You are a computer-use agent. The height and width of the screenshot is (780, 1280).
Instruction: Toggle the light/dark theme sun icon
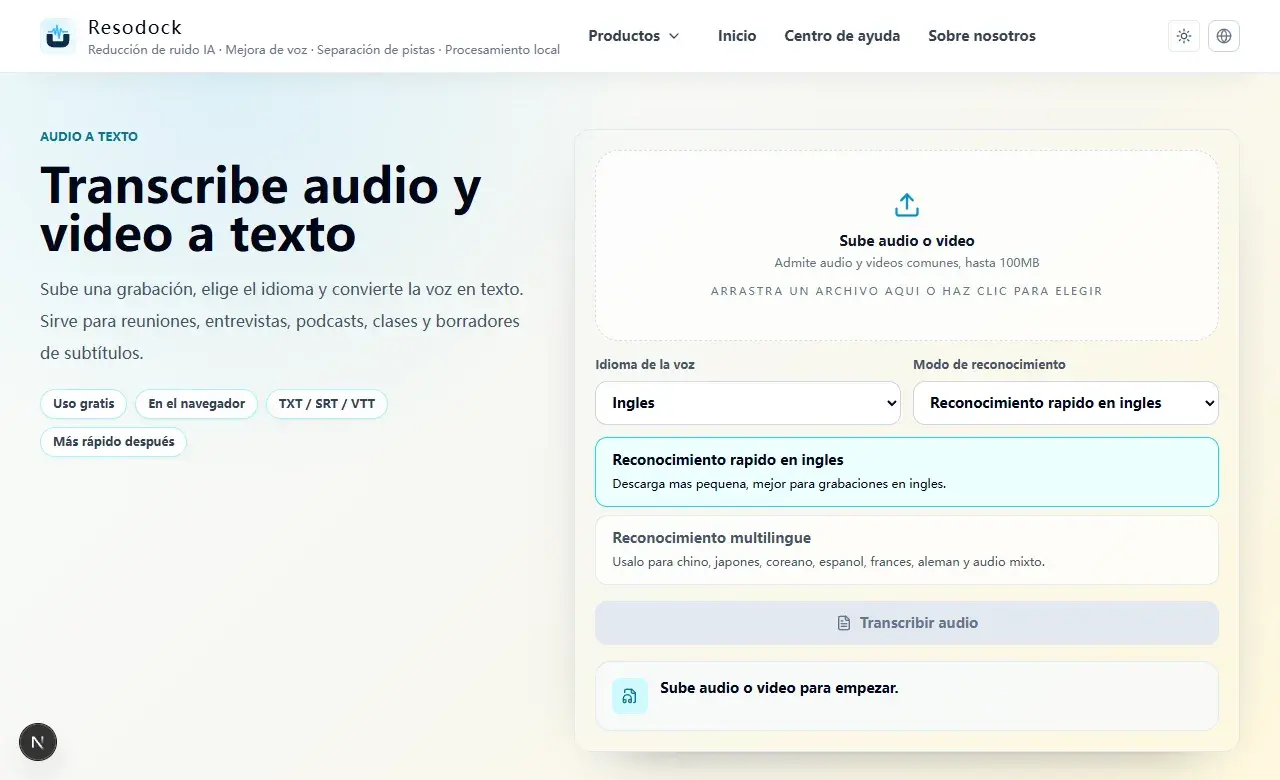[1184, 36]
